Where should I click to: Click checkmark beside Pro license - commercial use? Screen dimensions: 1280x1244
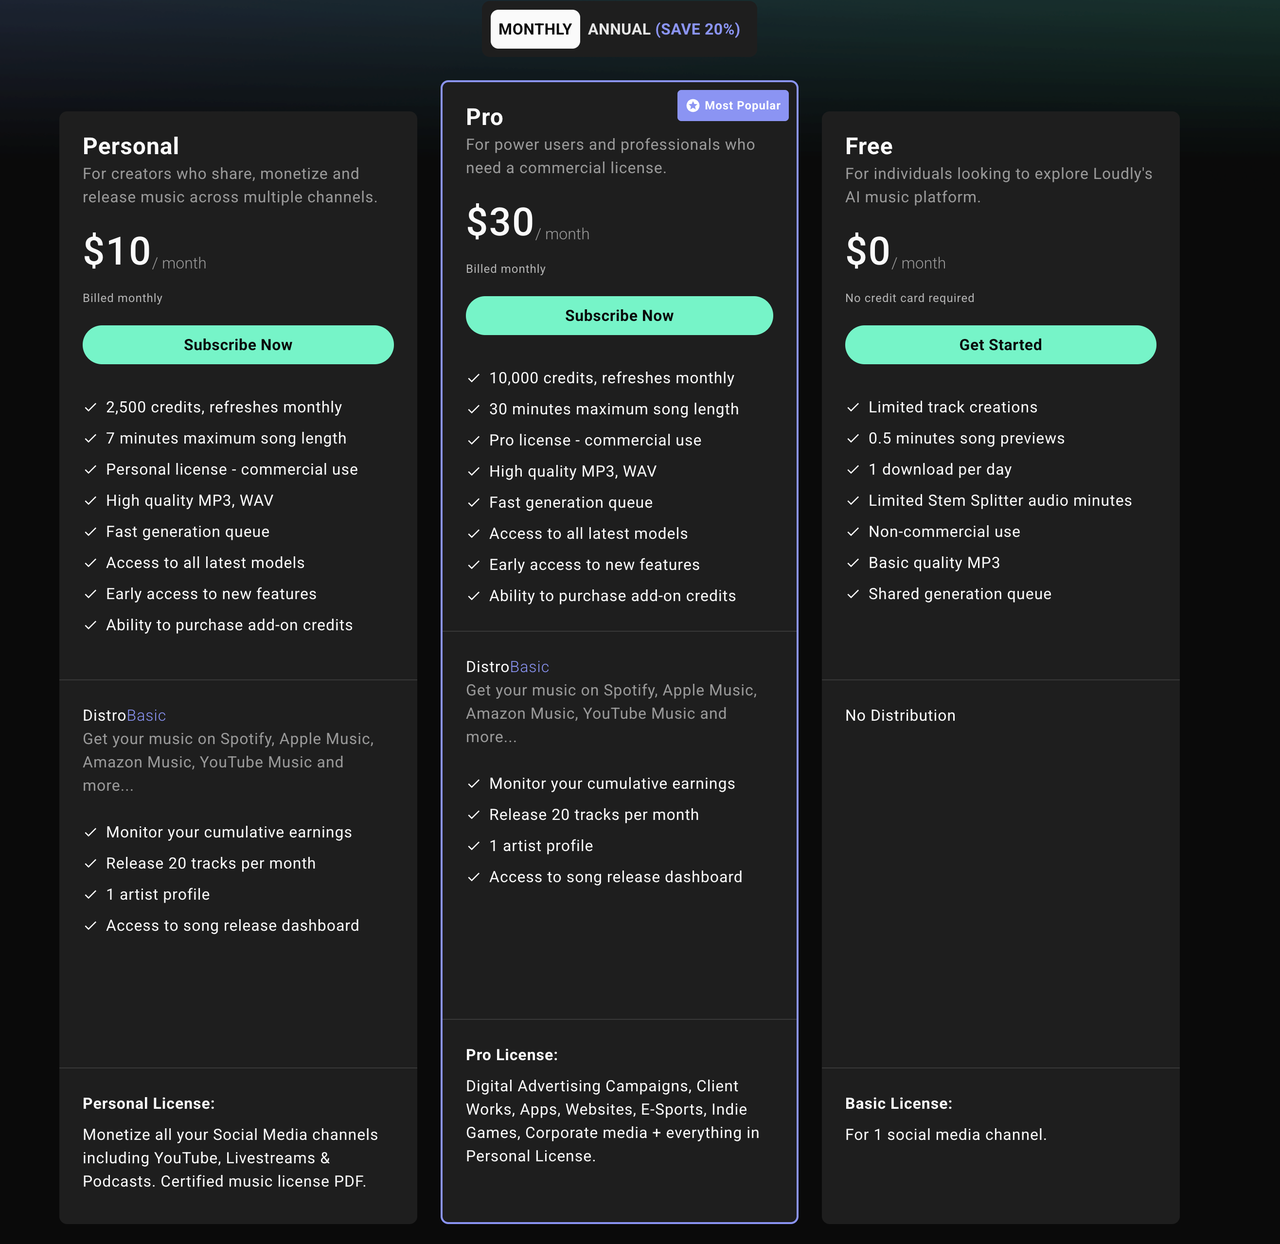click(x=474, y=440)
